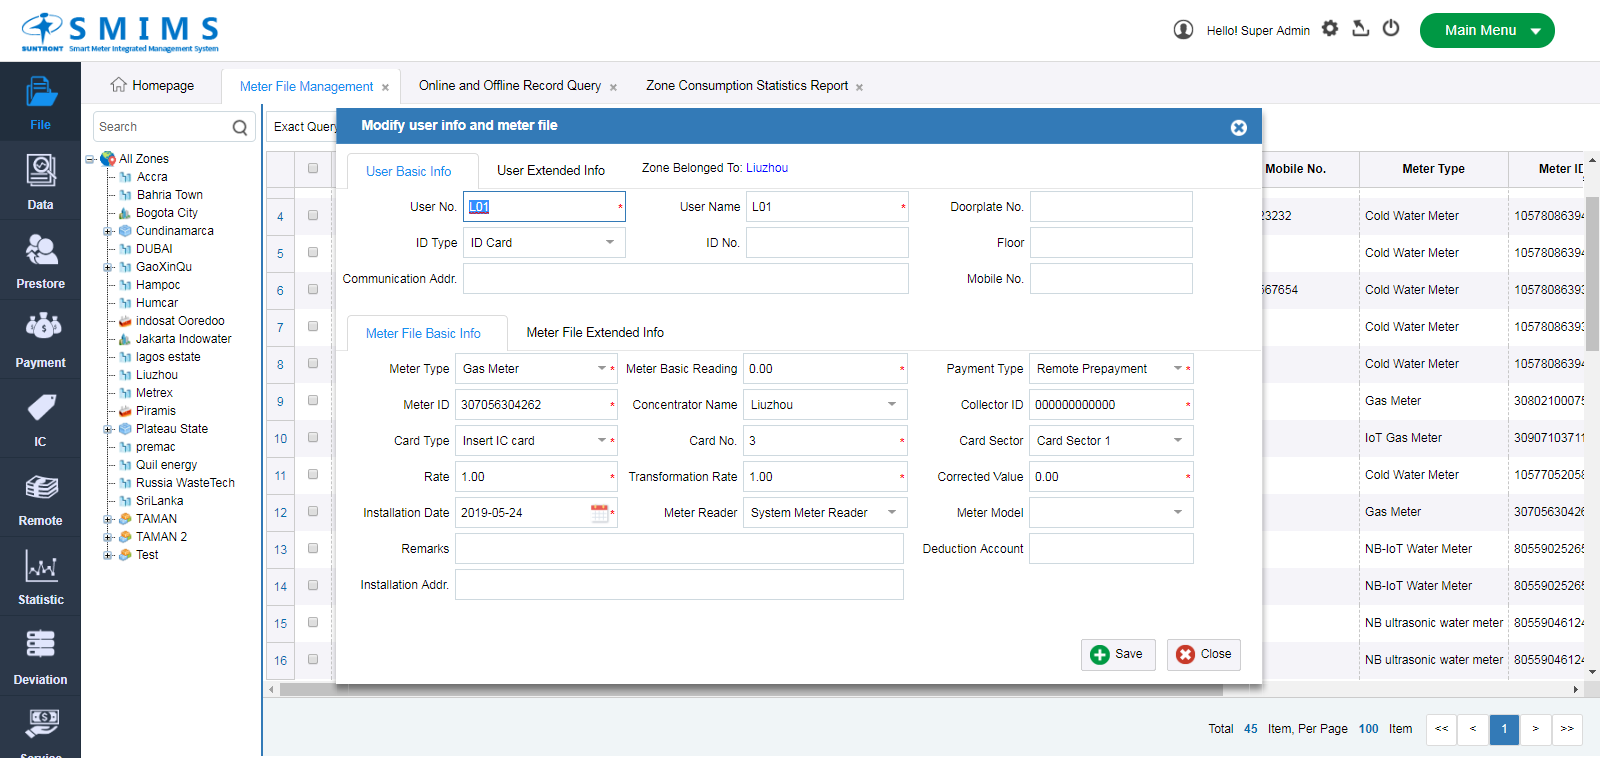1600x758 pixels.
Task: Close the Modify user info dialog
Action: click(1239, 127)
